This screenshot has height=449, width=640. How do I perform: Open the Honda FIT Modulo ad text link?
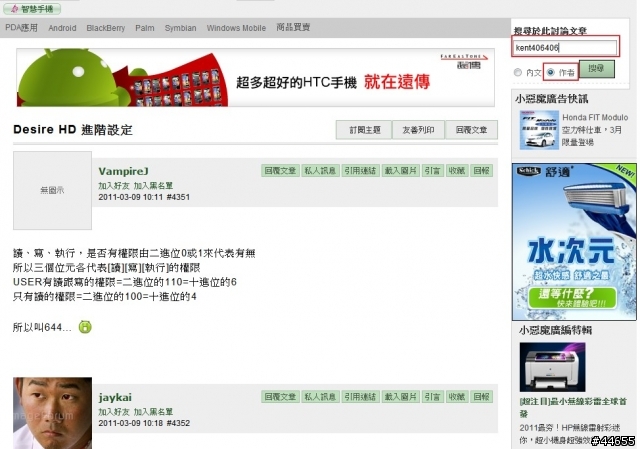pos(595,129)
